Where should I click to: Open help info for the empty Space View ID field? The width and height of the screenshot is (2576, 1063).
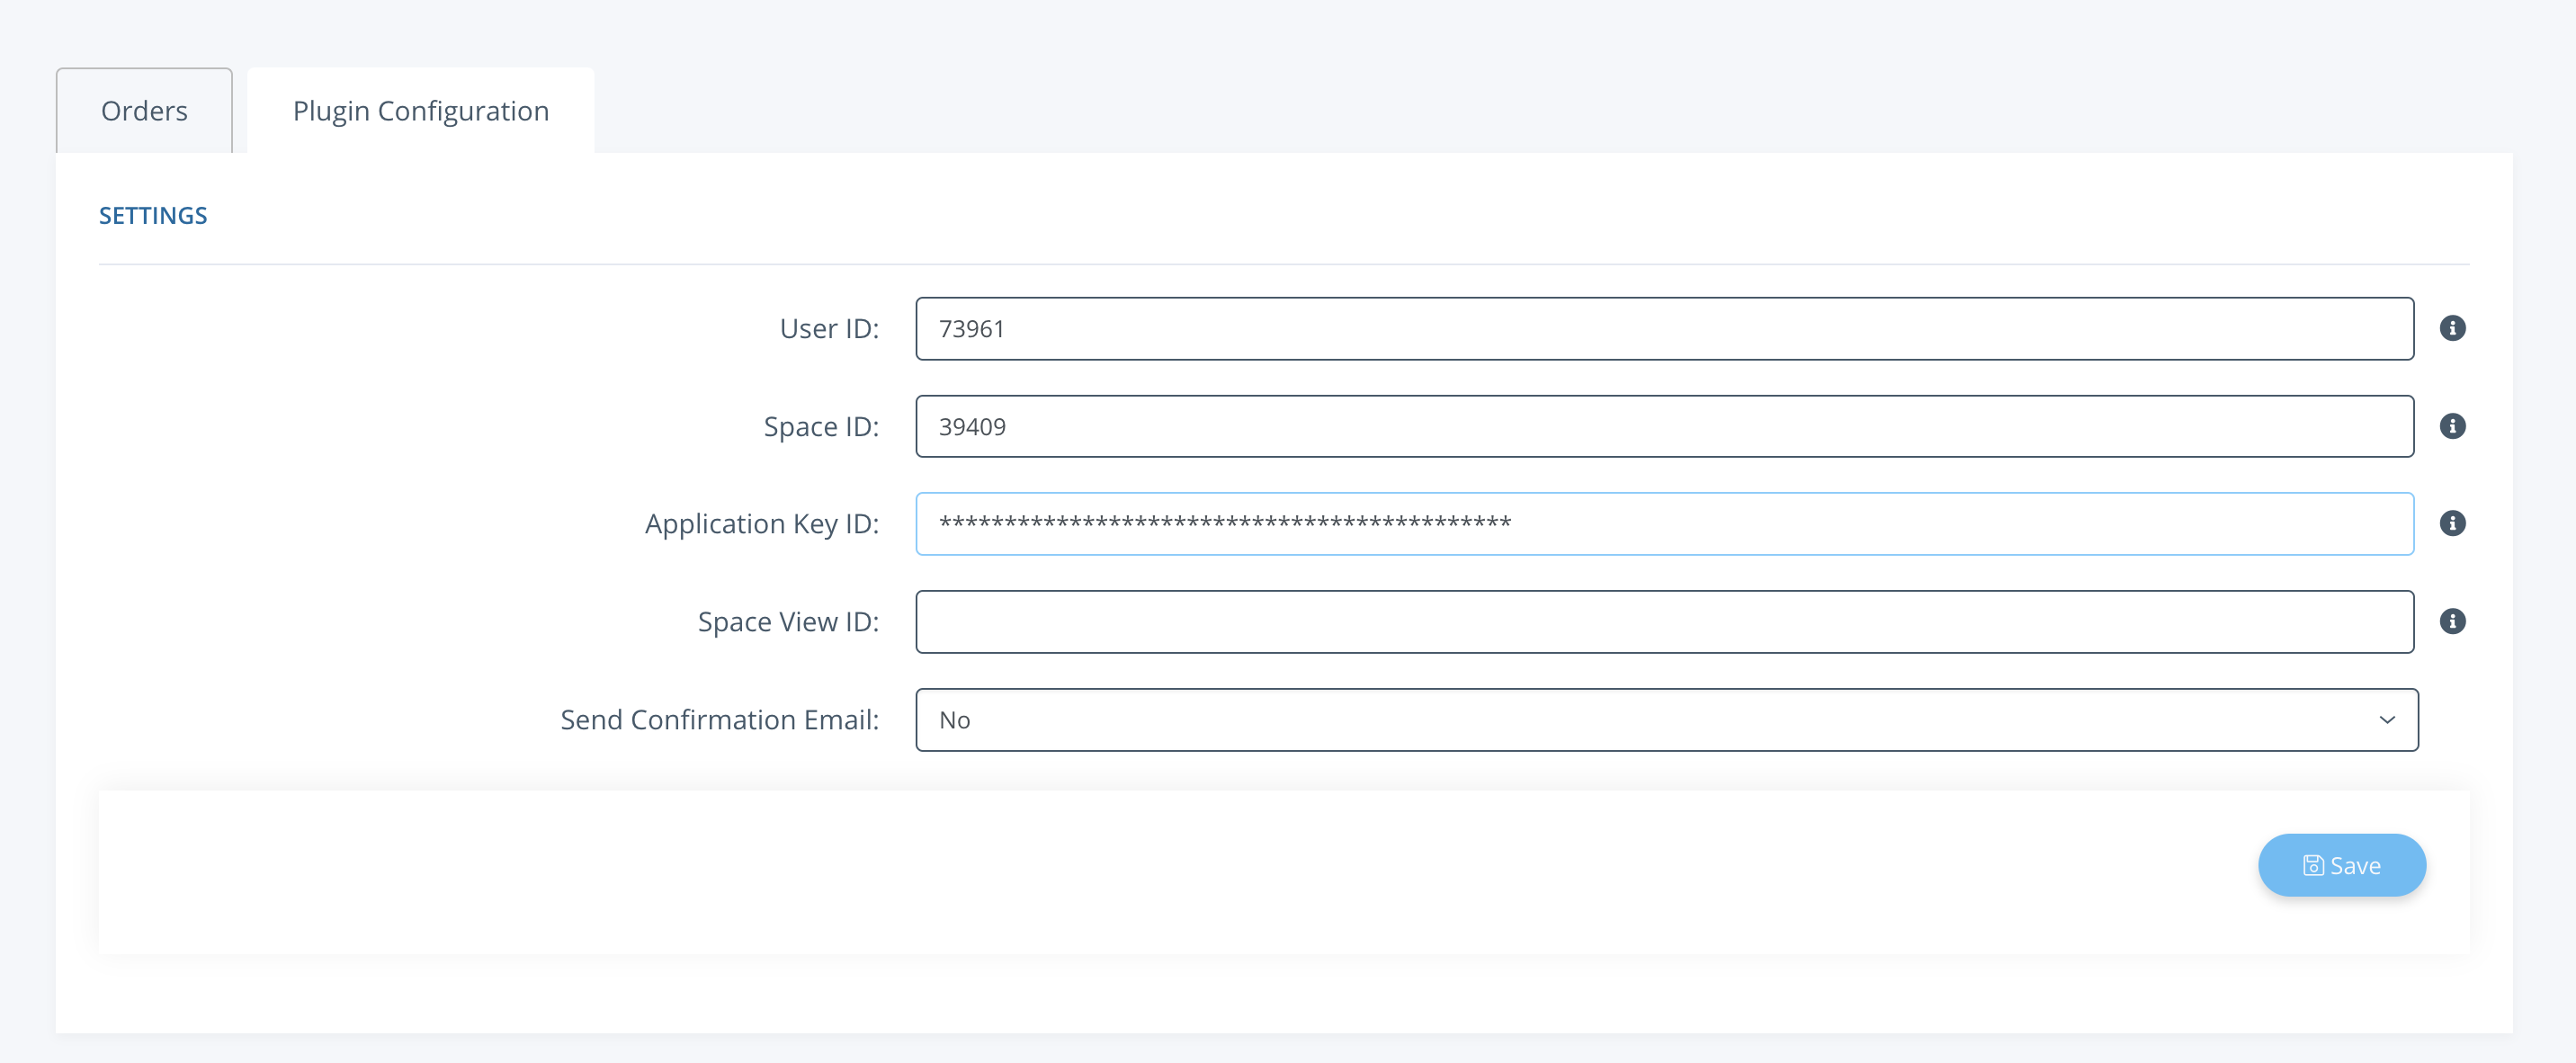[x=2453, y=621]
